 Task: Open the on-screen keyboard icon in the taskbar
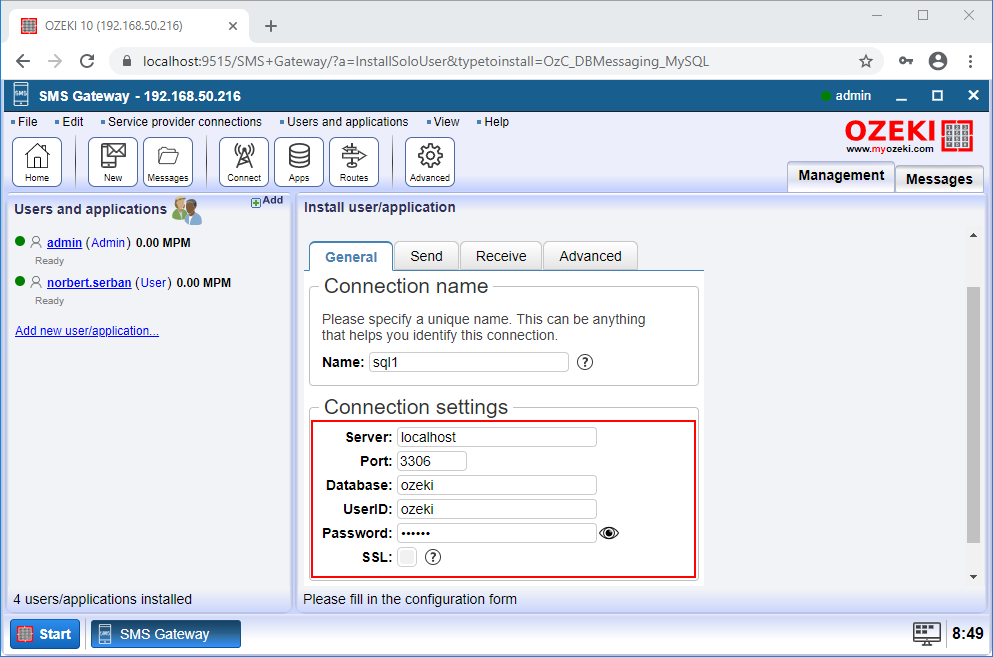point(926,633)
